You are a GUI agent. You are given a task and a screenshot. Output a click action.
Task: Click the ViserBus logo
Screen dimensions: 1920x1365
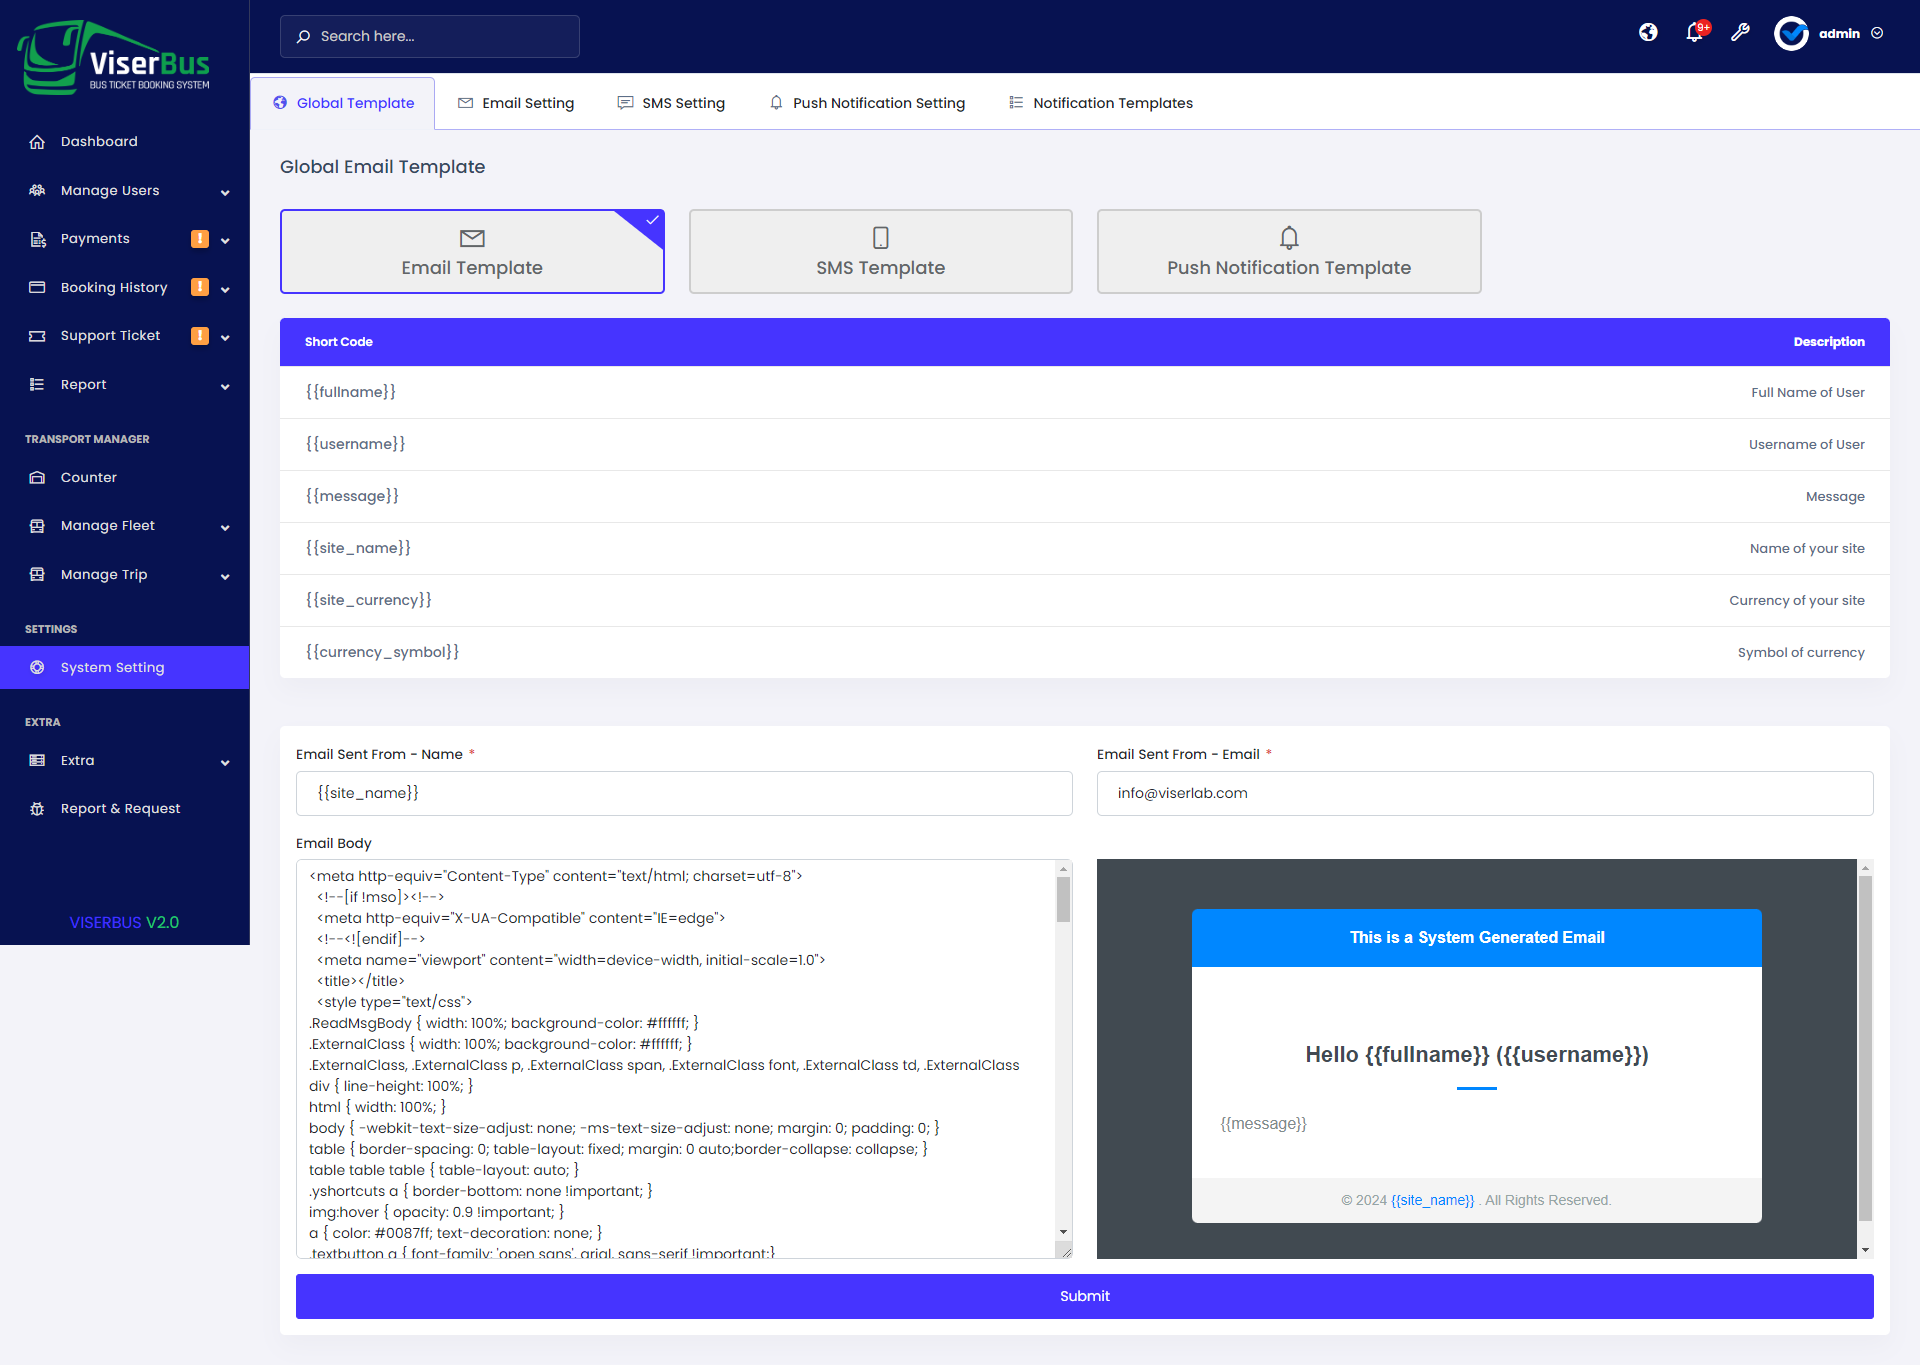coord(115,58)
